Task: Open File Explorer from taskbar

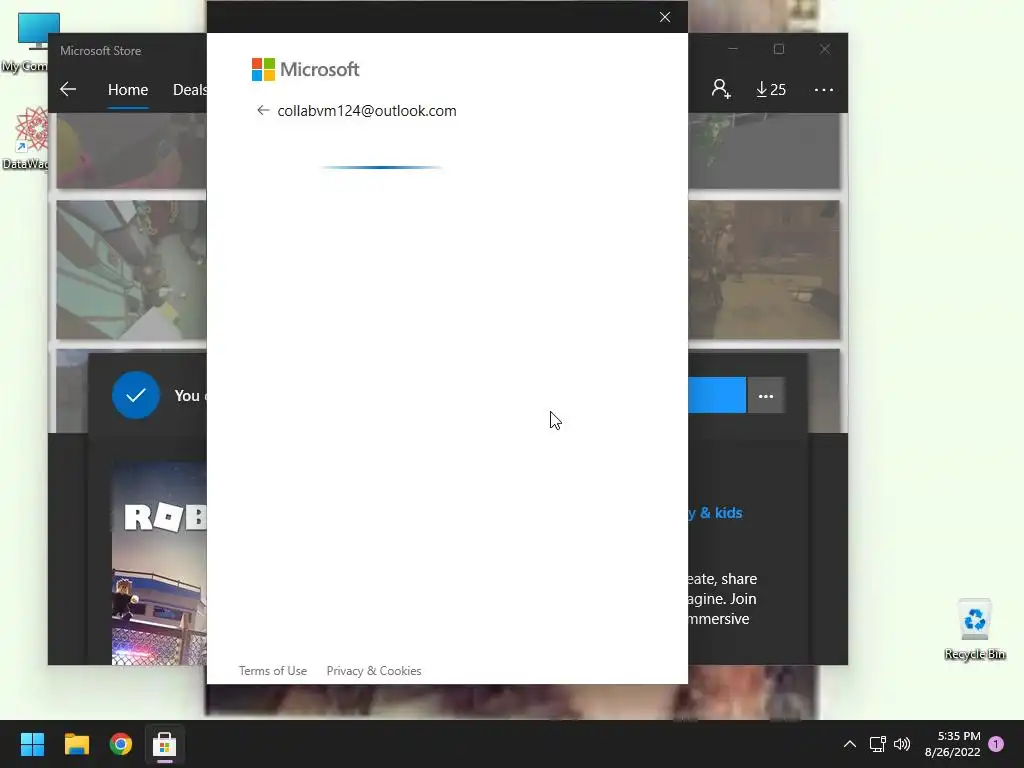Action: (76, 744)
